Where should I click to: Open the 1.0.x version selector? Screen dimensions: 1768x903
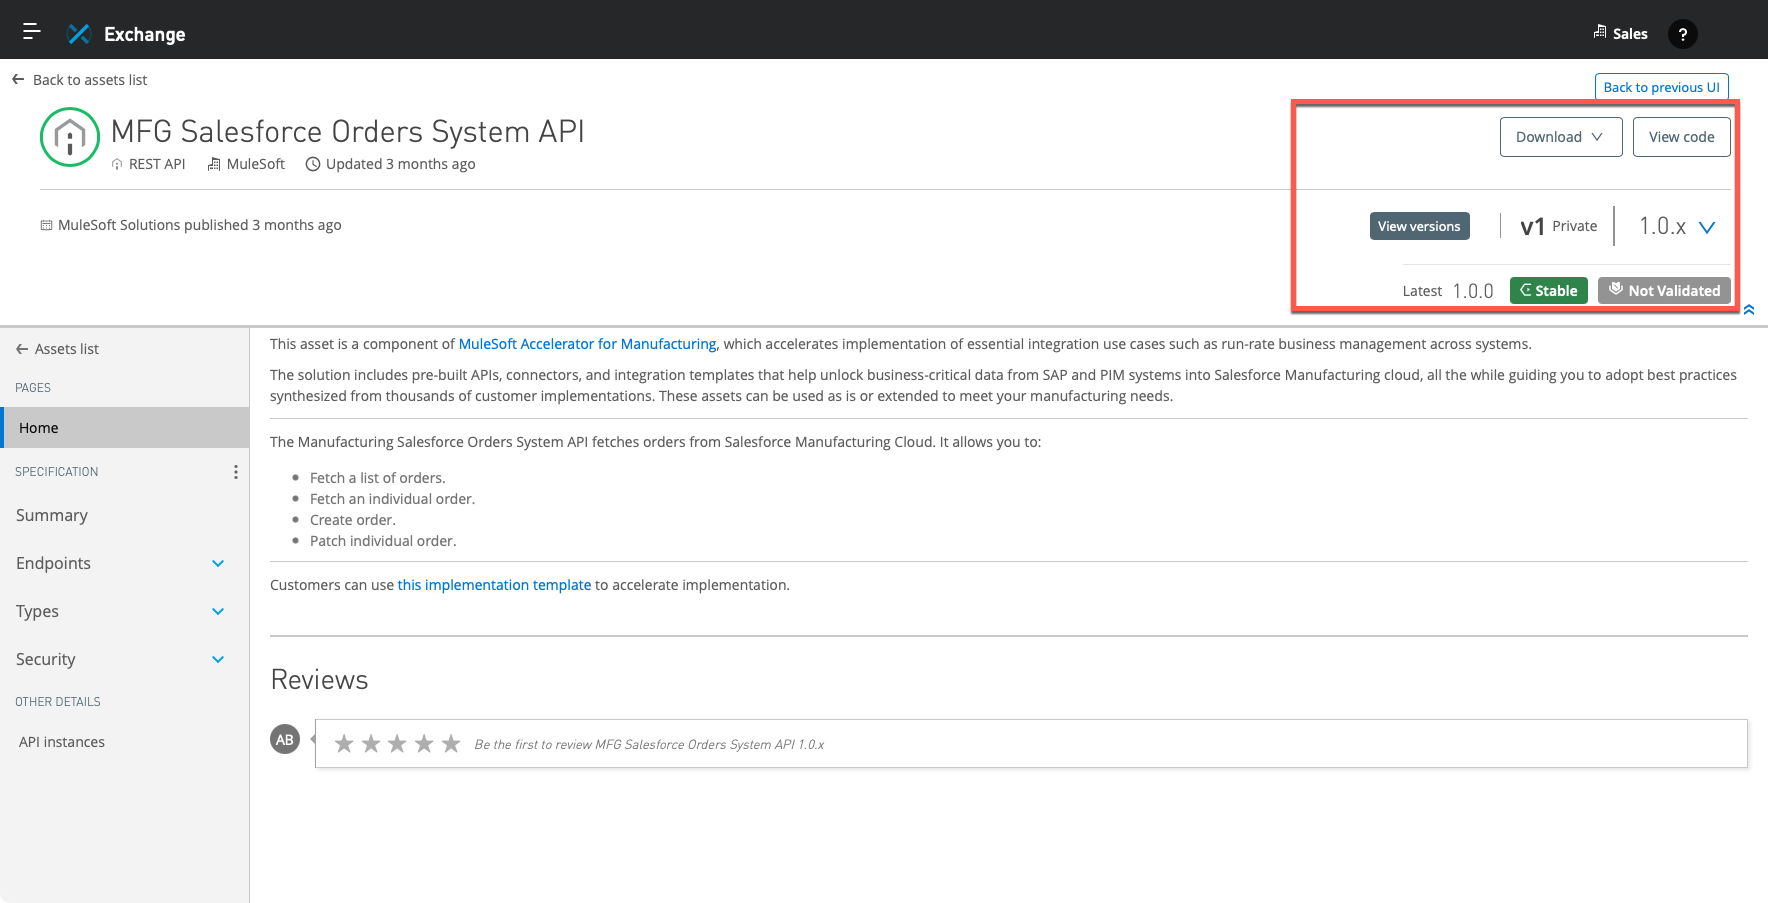pyautogui.click(x=1677, y=226)
